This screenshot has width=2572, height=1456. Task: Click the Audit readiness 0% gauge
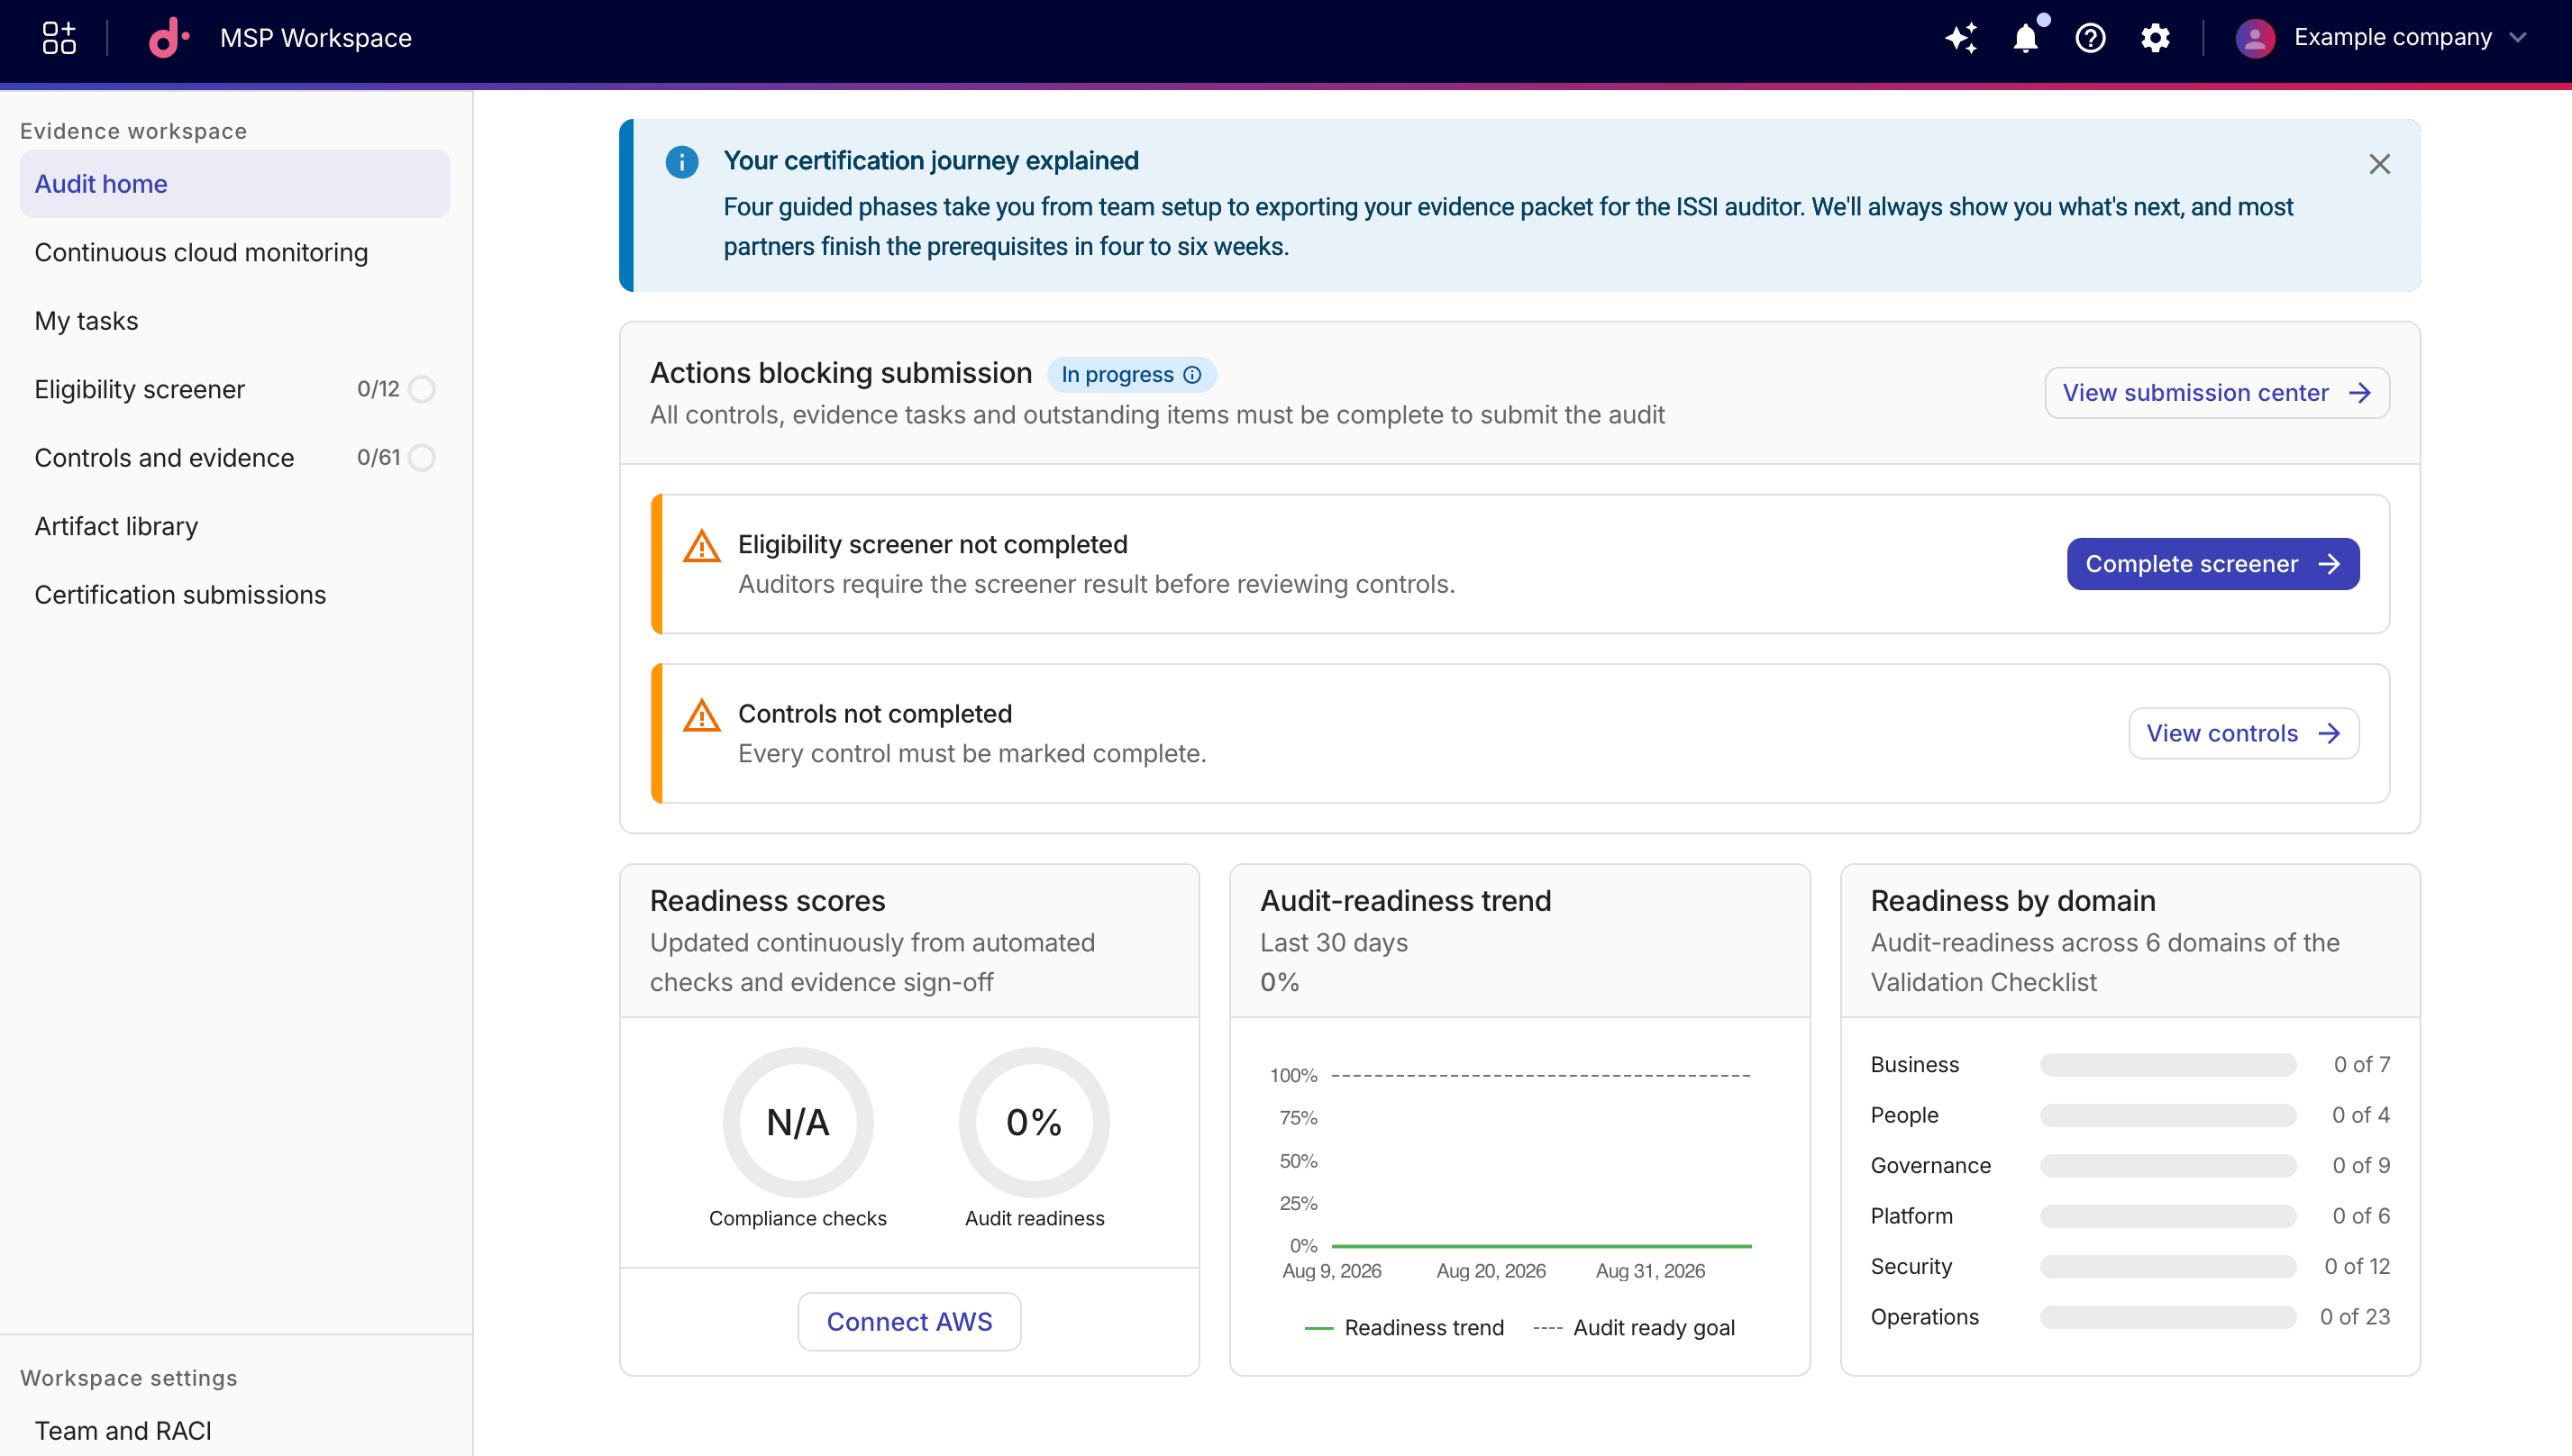coord(1034,1122)
